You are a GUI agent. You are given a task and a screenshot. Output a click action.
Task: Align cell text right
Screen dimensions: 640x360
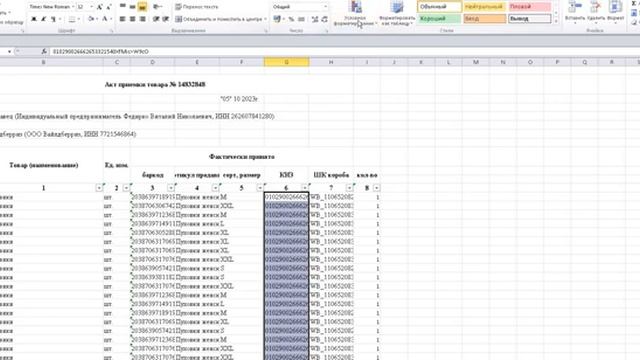pyautogui.click(x=142, y=19)
